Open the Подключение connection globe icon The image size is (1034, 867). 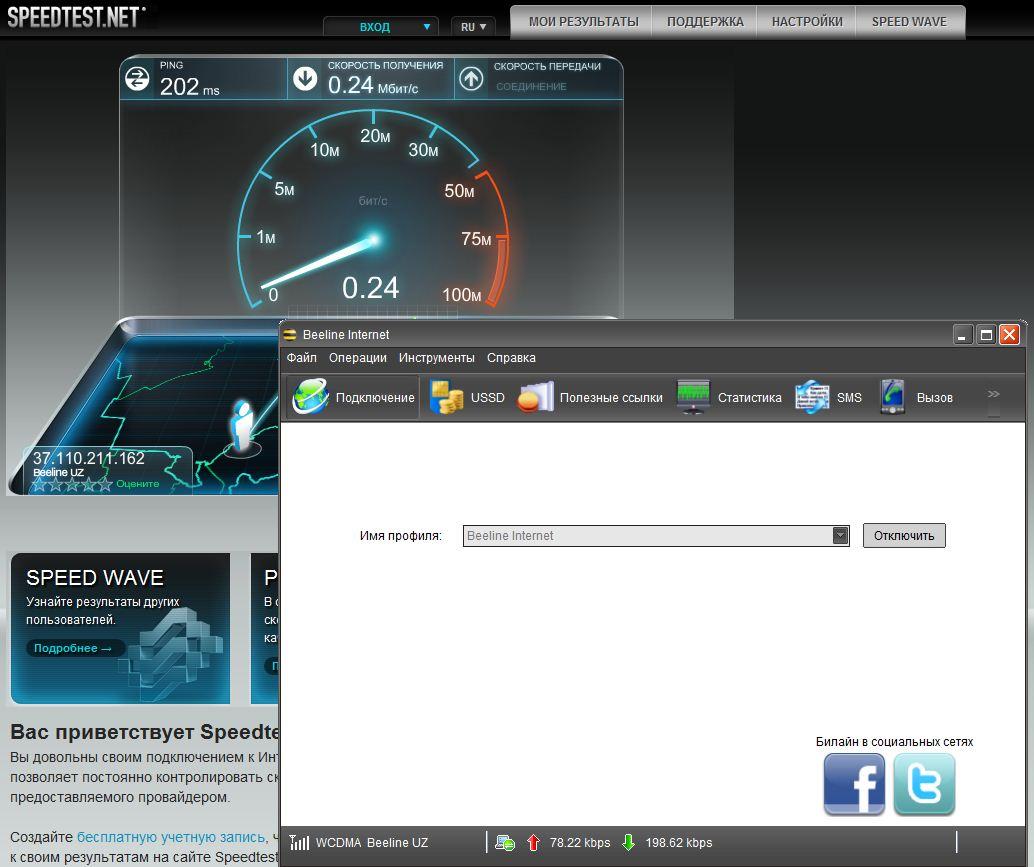pyautogui.click(x=310, y=397)
